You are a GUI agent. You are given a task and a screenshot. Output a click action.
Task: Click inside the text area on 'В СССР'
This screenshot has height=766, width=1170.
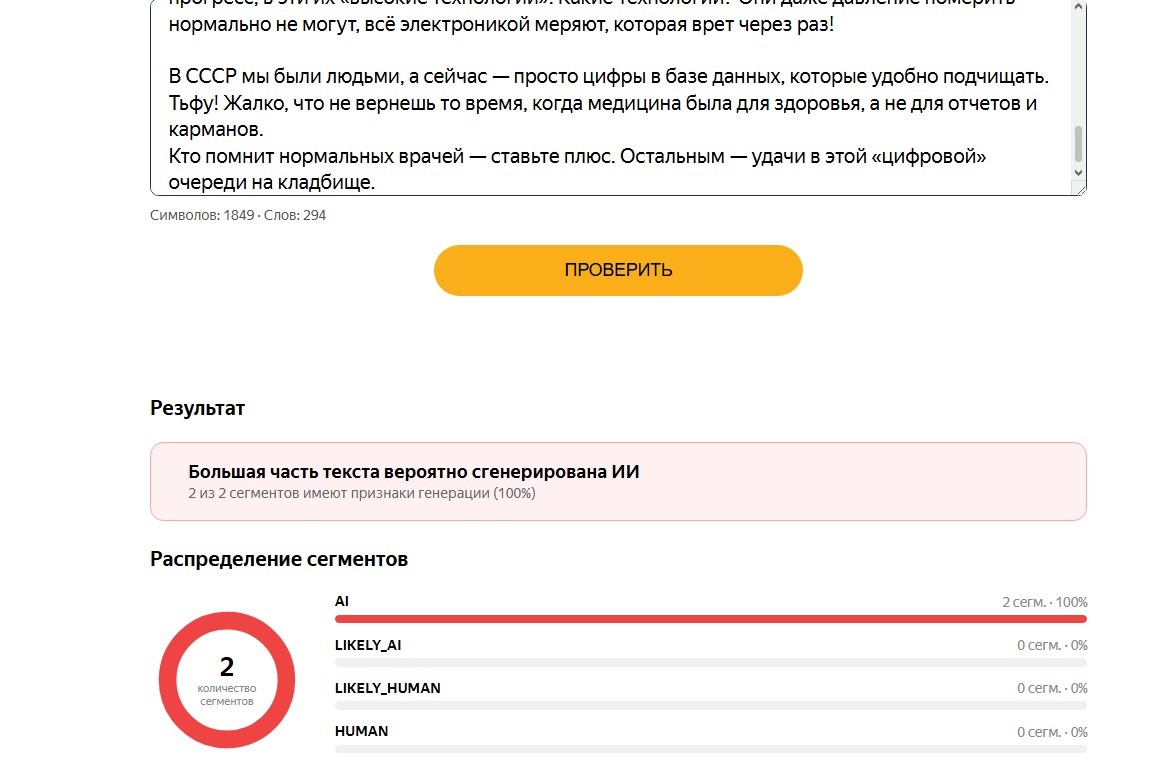click(202, 77)
